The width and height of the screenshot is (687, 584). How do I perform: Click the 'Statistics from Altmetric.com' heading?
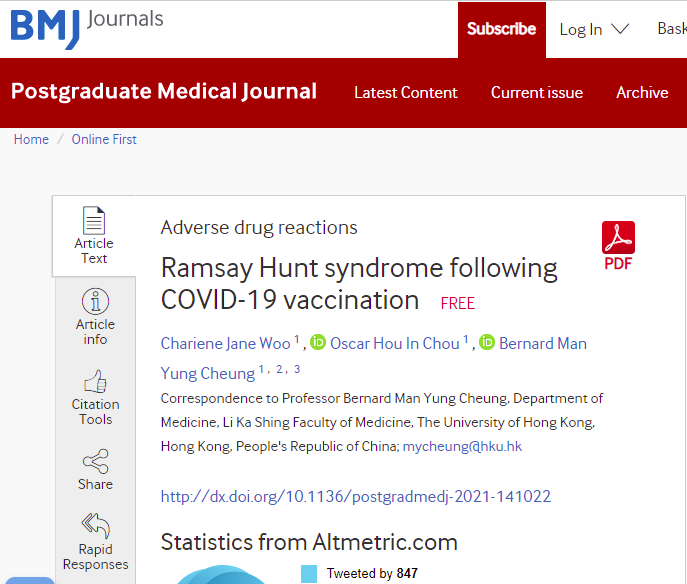[309, 542]
